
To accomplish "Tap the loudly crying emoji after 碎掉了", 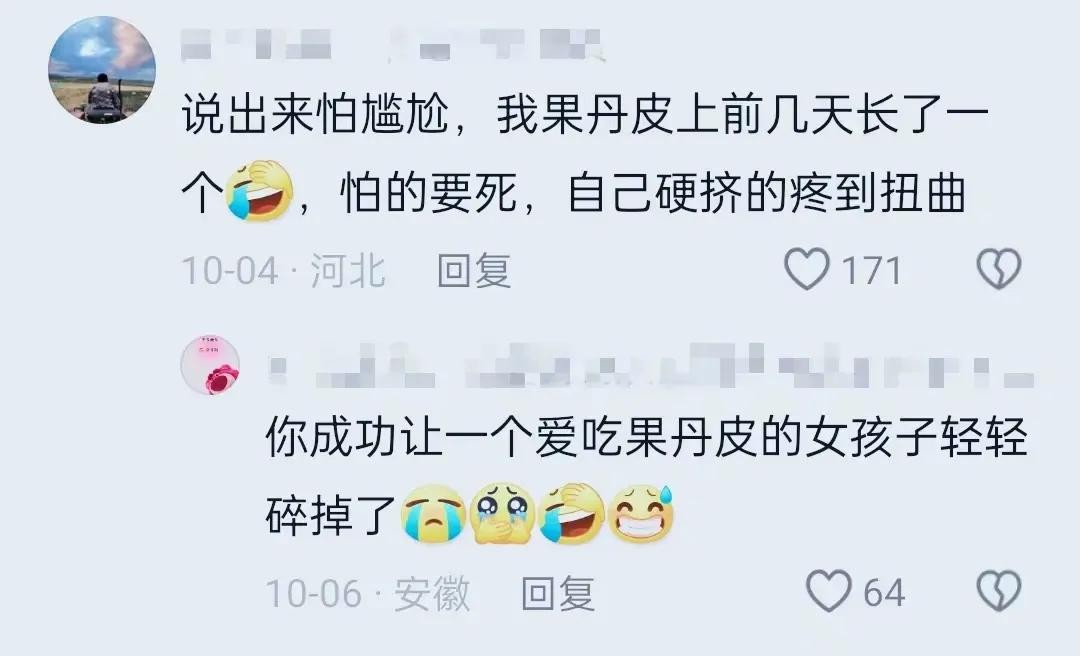I will 433,514.
